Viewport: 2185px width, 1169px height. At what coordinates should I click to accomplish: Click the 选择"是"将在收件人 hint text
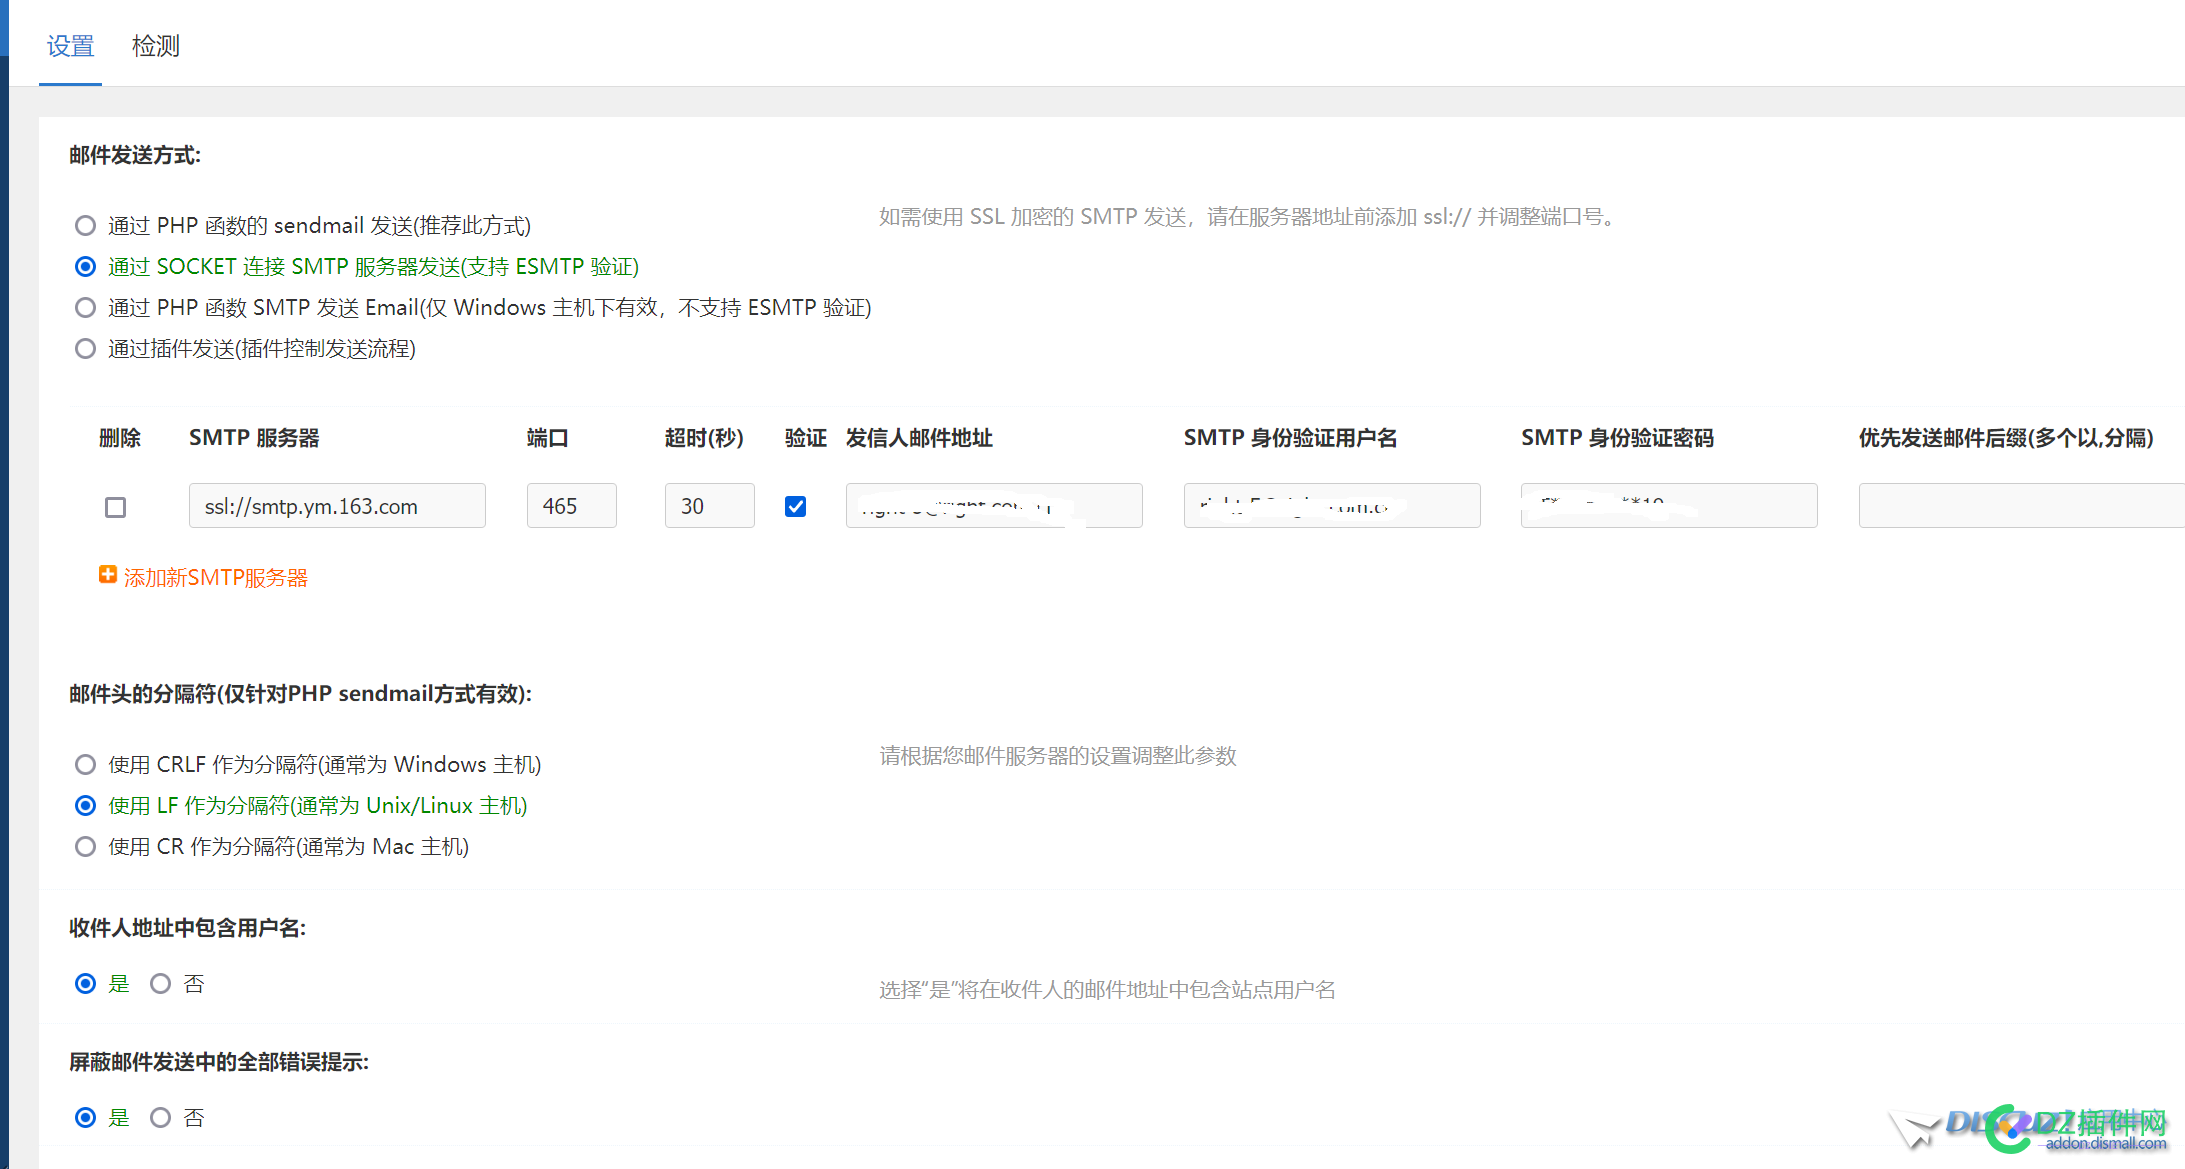click(1108, 990)
